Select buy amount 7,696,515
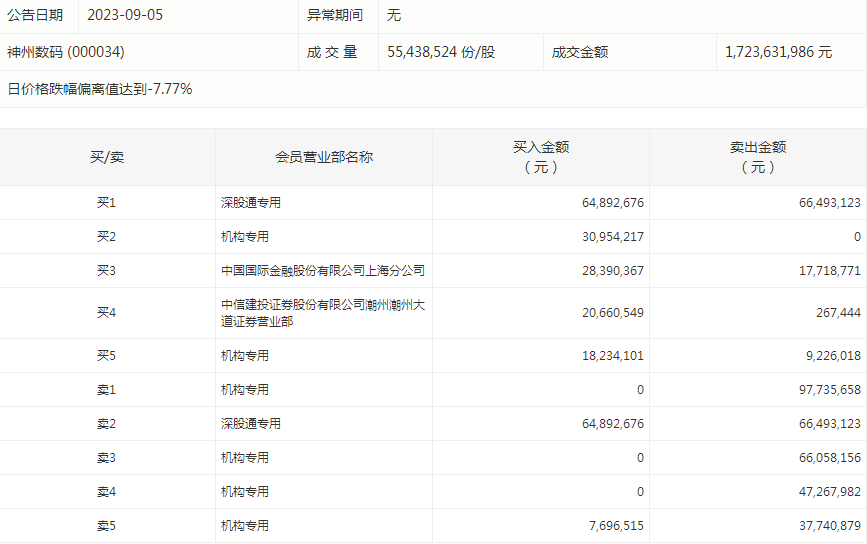 pyautogui.click(x=616, y=526)
